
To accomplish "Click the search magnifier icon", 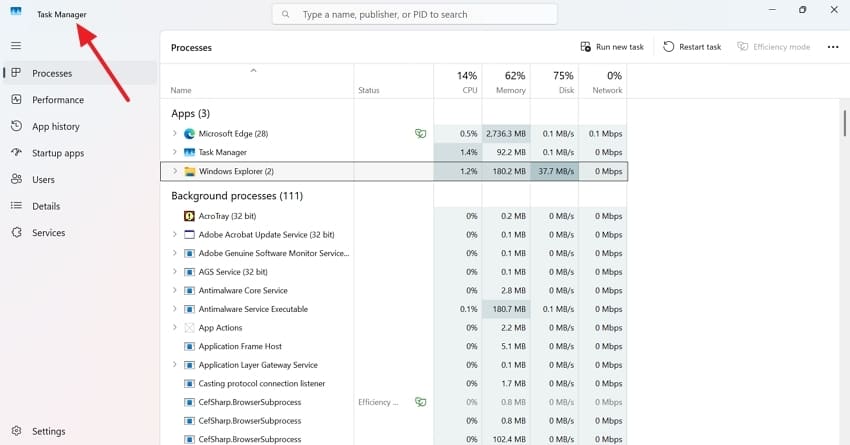I will point(285,14).
